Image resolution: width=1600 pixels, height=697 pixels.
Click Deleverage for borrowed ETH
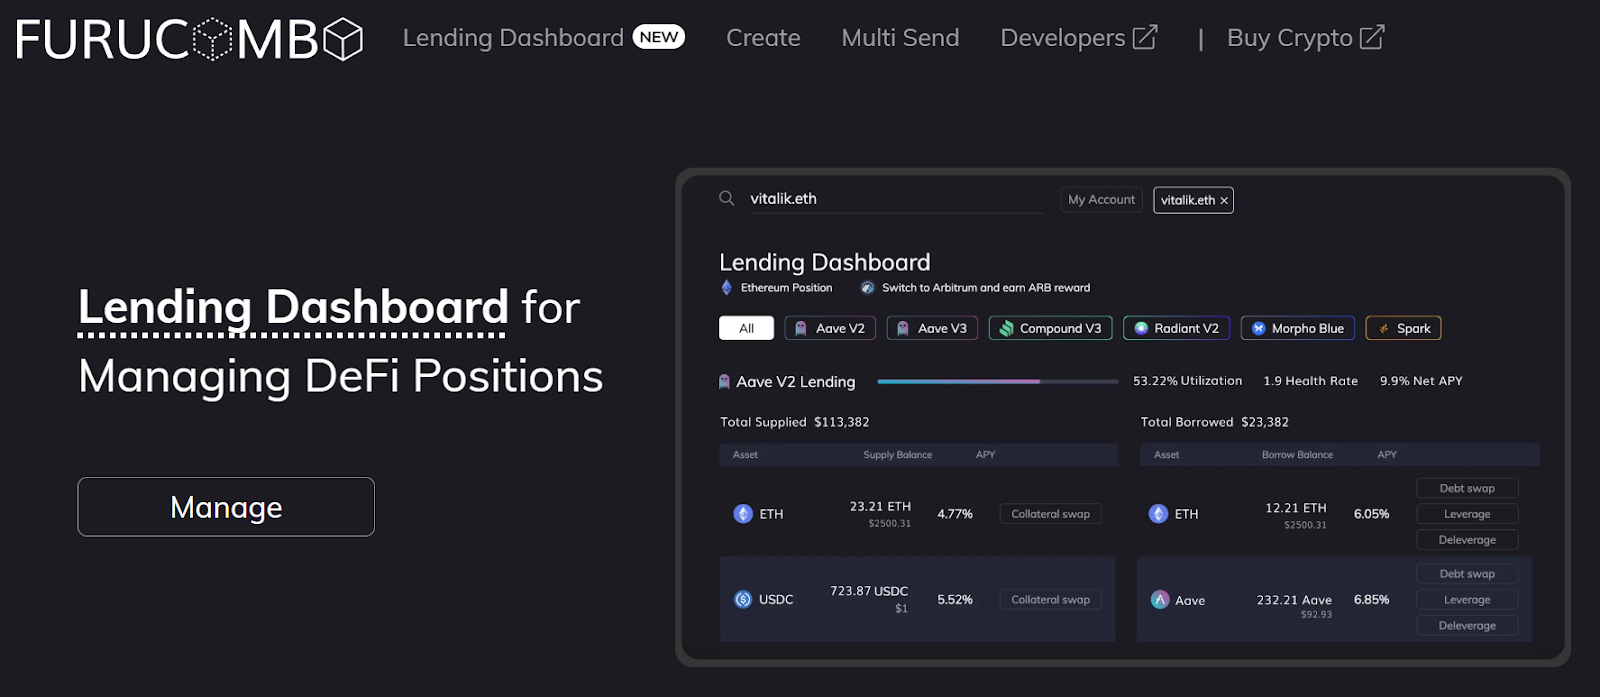coord(1467,540)
